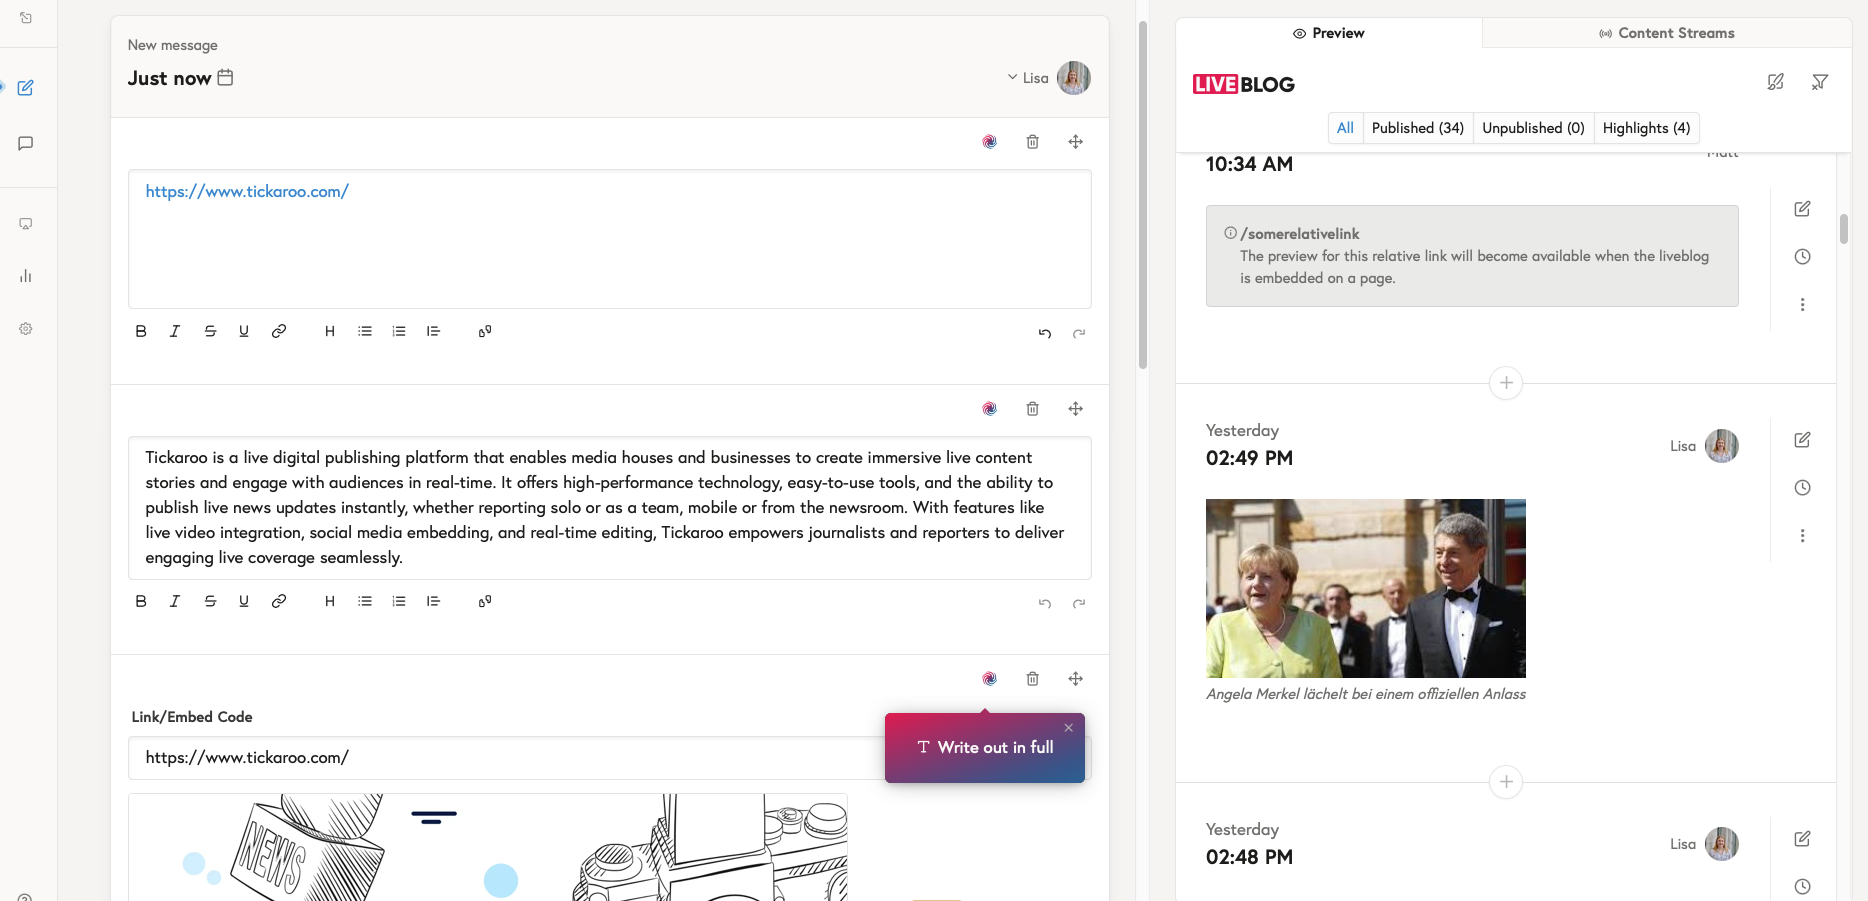Toggle bullet list in the first block toolbar
This screenshot has width=1868, height=901.
click(x=365, y=331)
